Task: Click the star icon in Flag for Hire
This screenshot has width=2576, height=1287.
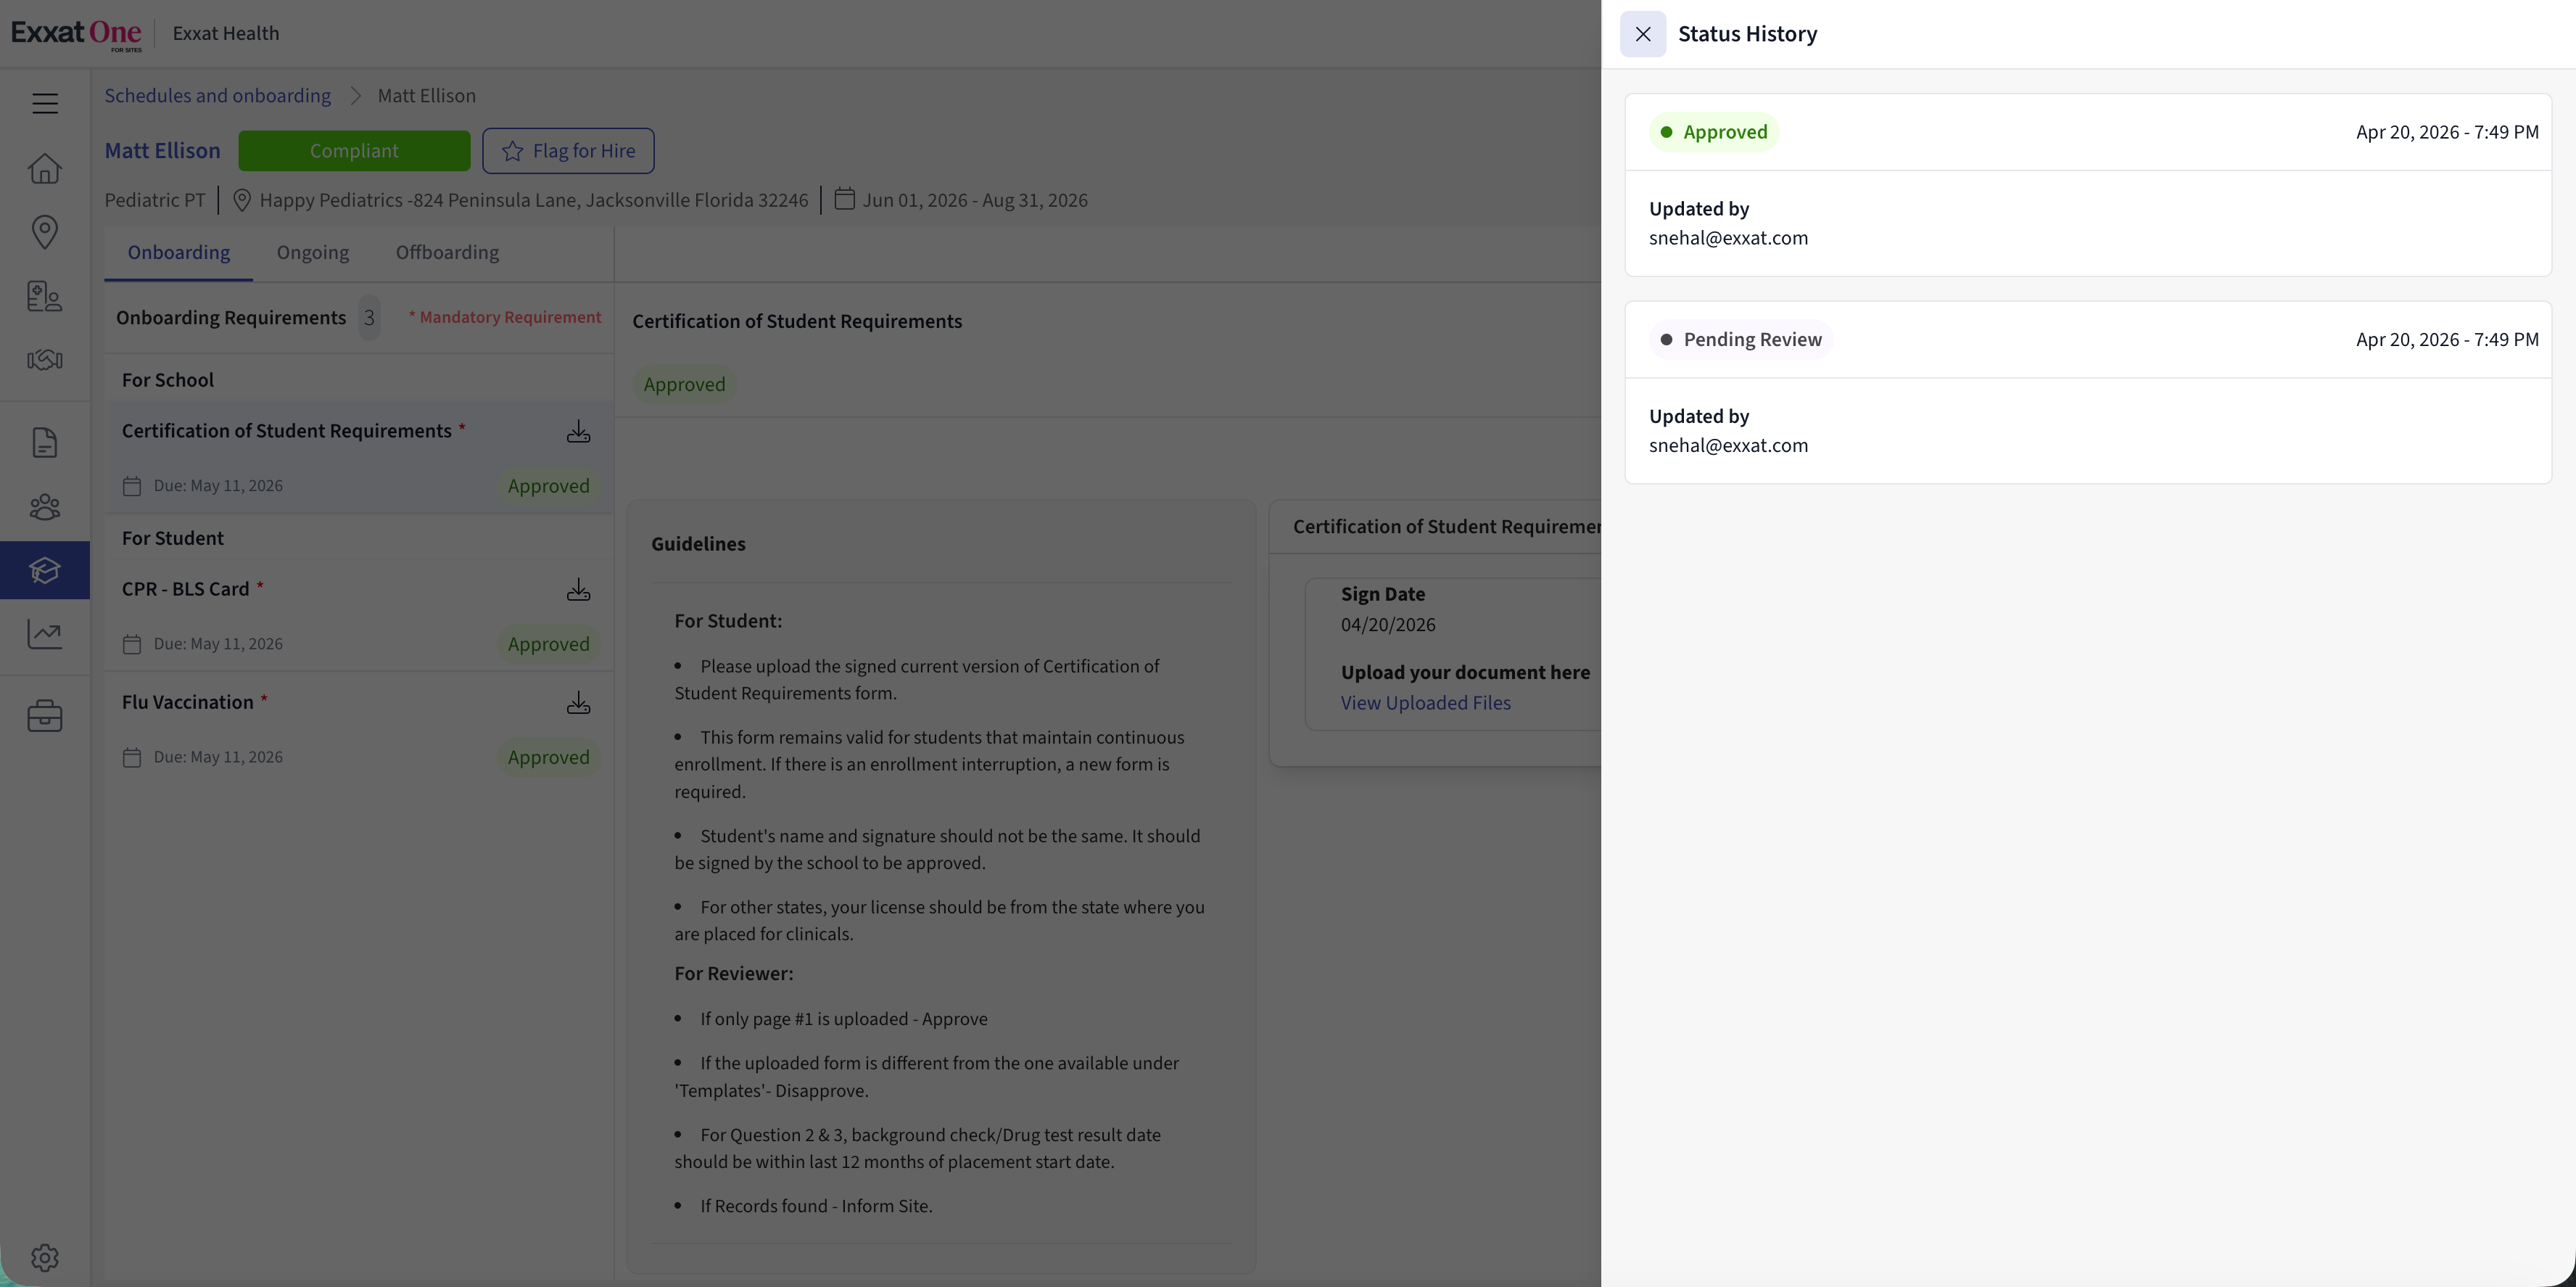Action: 513,151
